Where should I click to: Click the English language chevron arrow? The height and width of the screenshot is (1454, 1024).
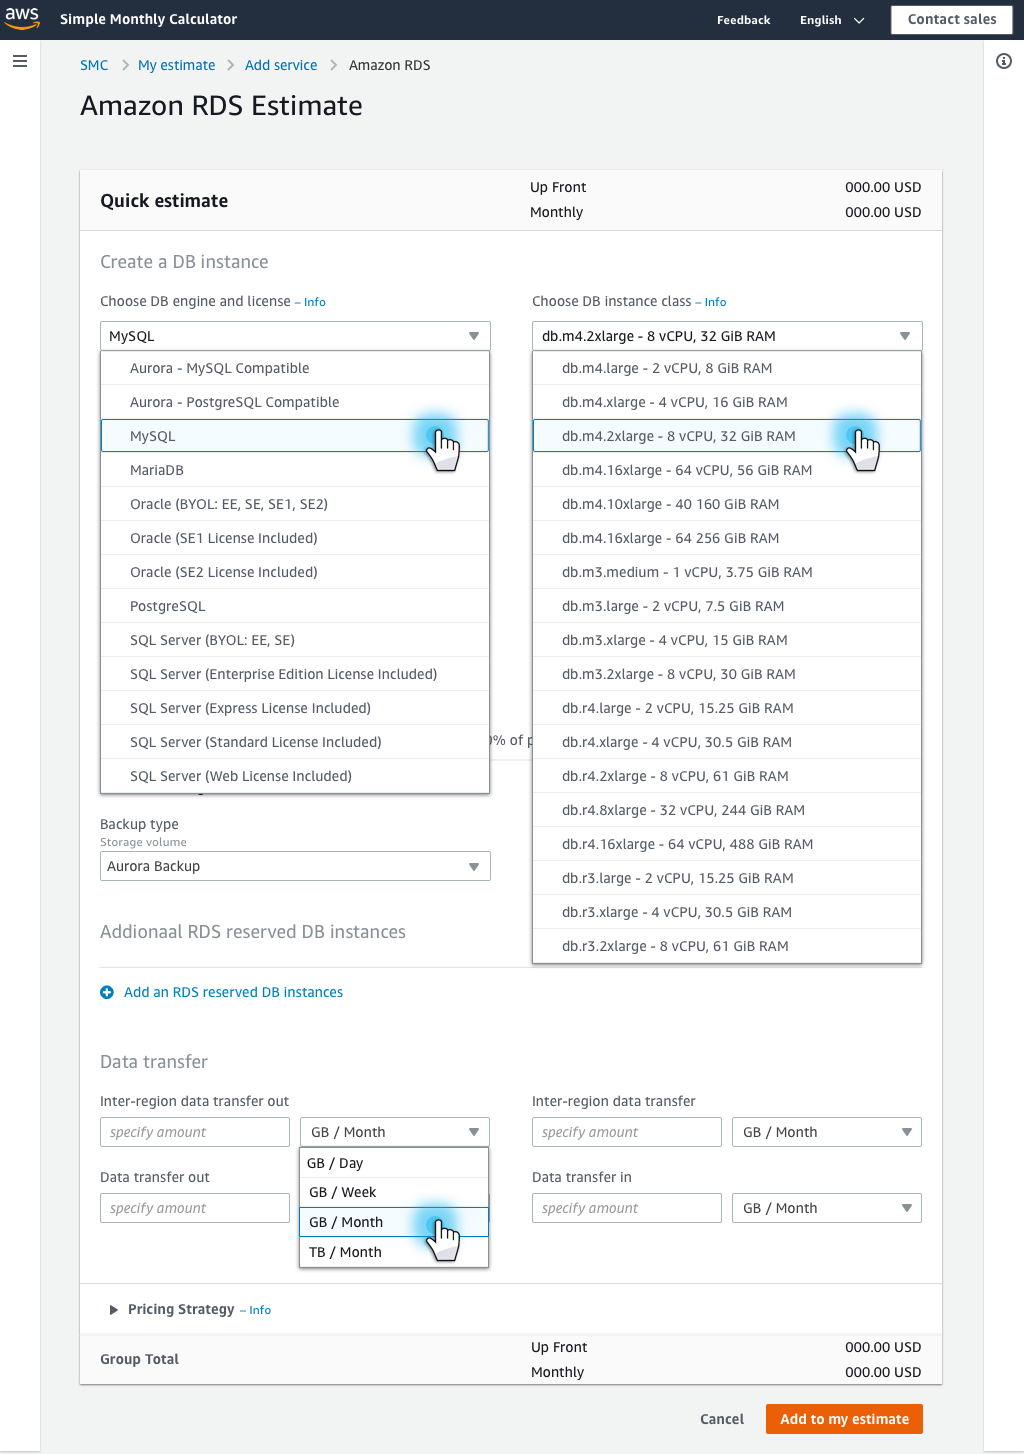point(859,20)
